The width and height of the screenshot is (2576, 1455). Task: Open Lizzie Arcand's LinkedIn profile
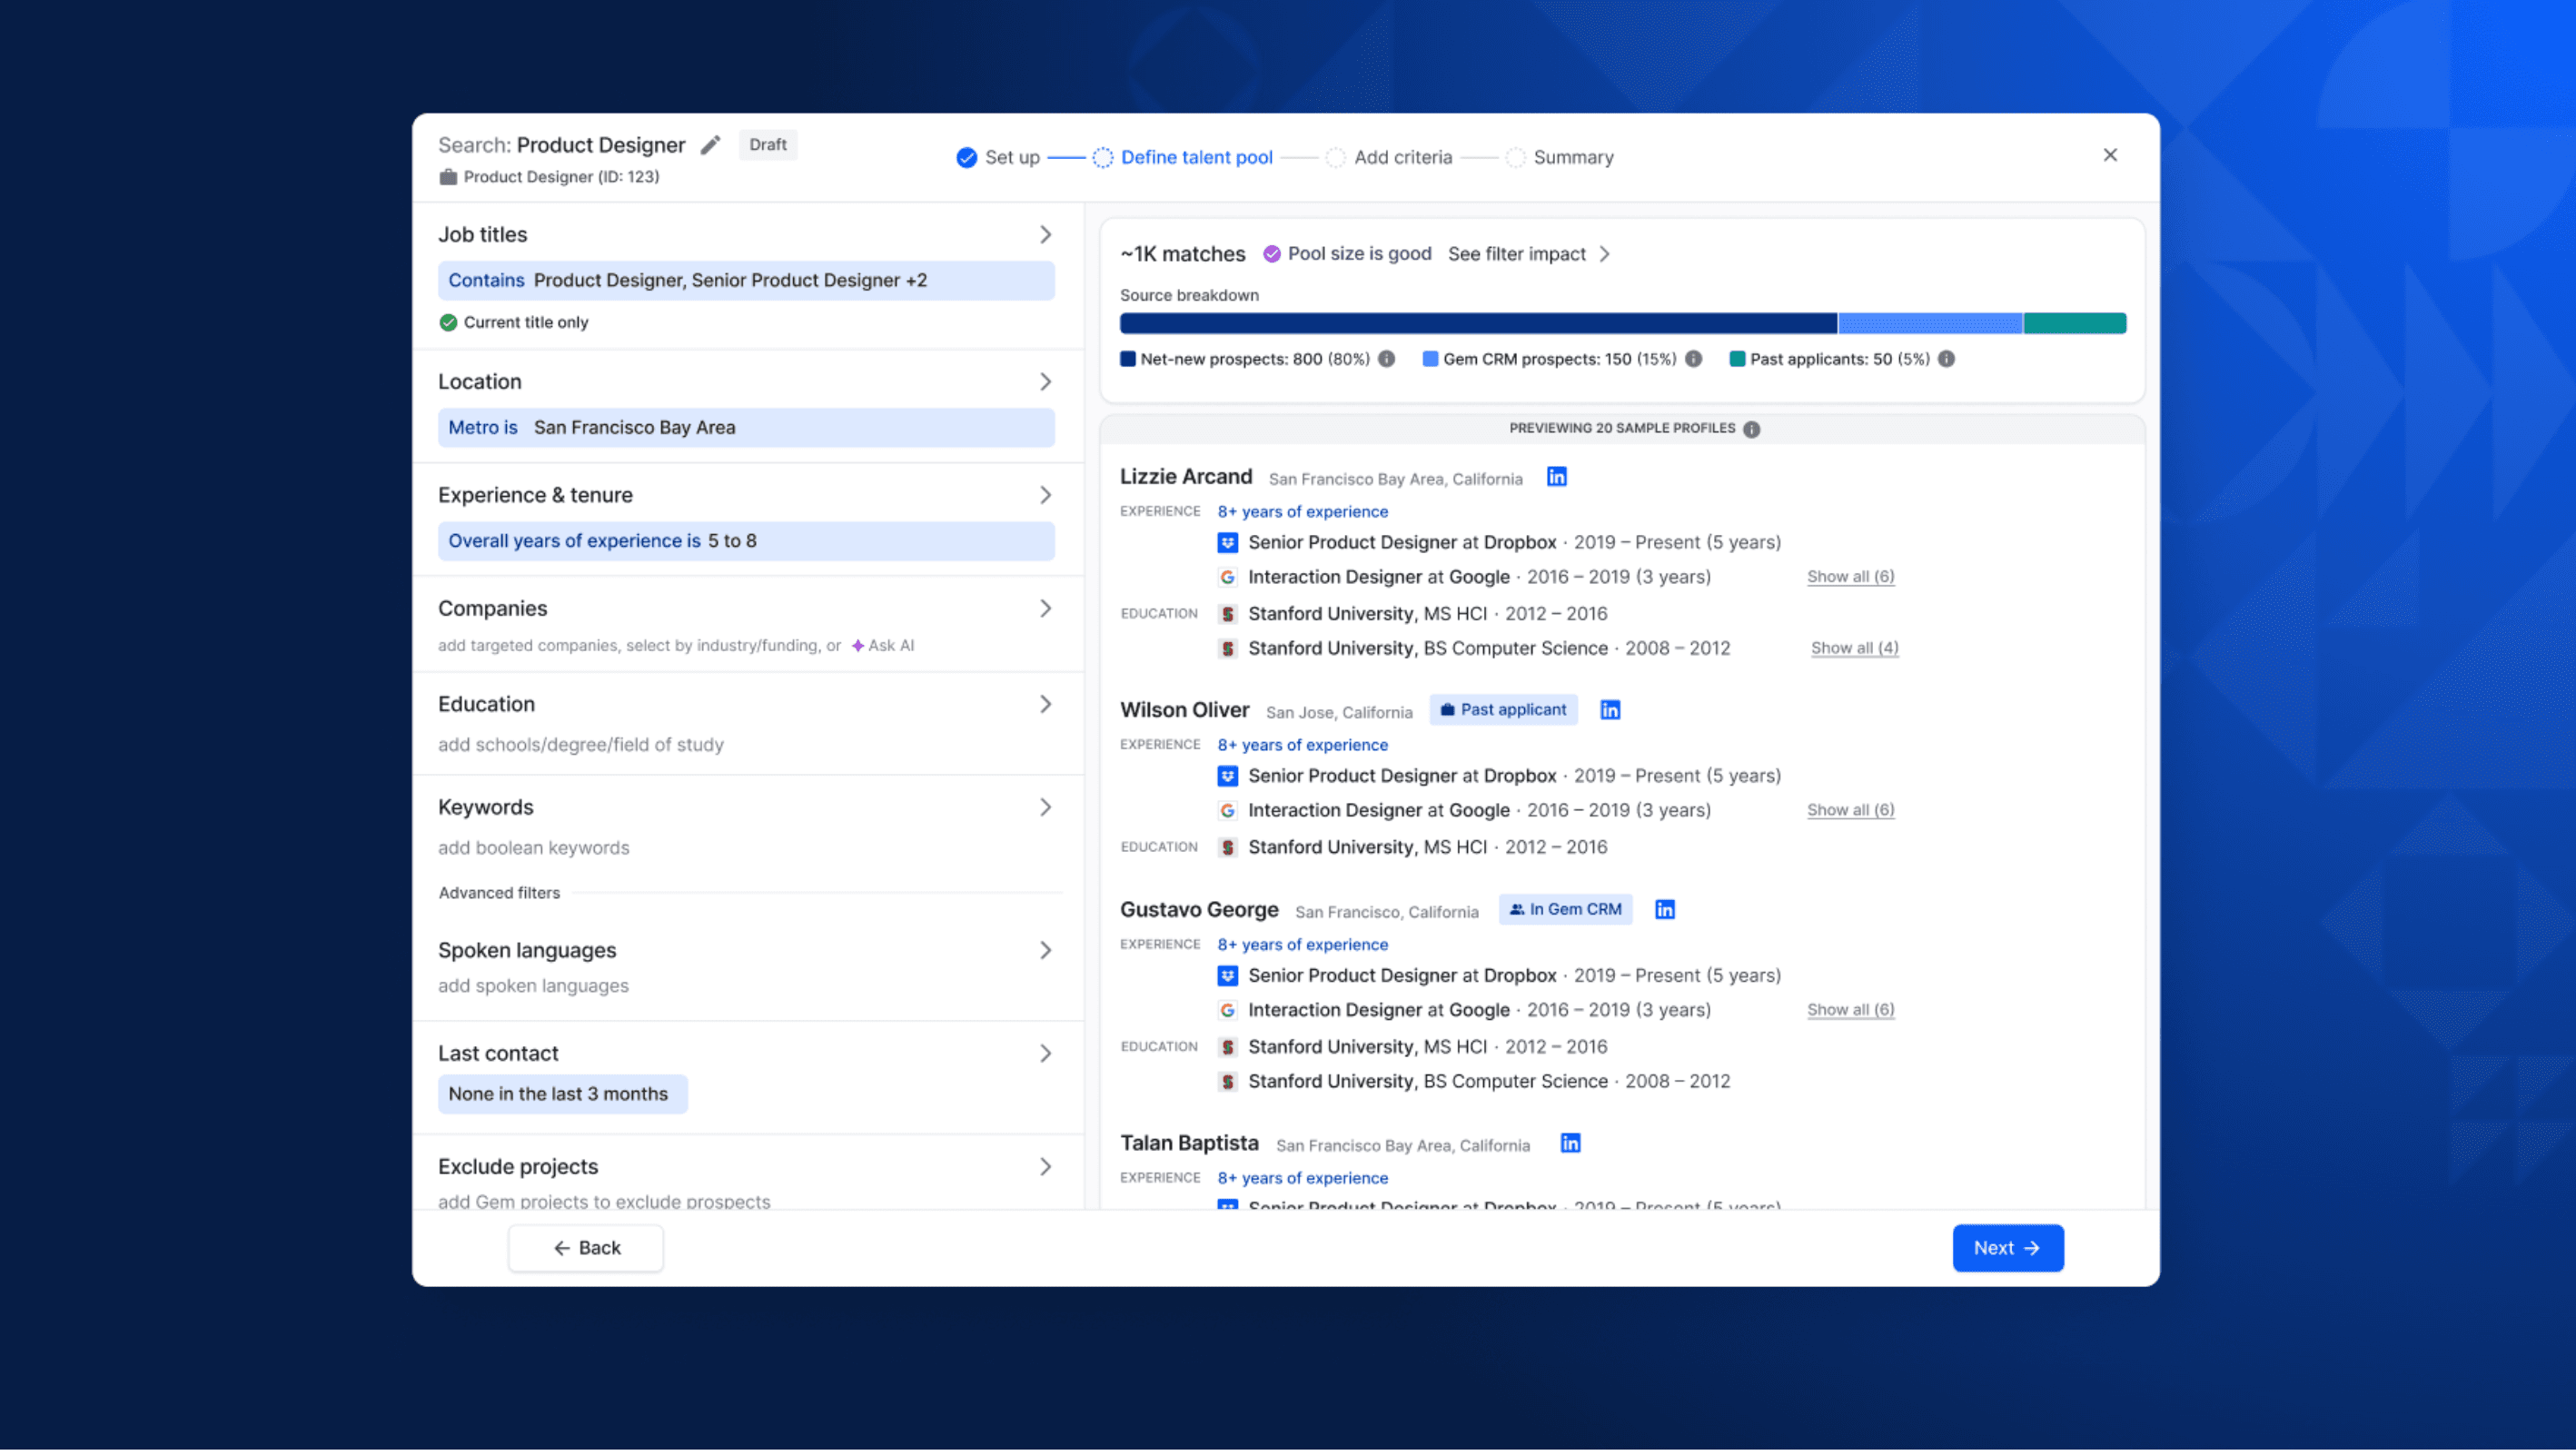point(1556,477)
